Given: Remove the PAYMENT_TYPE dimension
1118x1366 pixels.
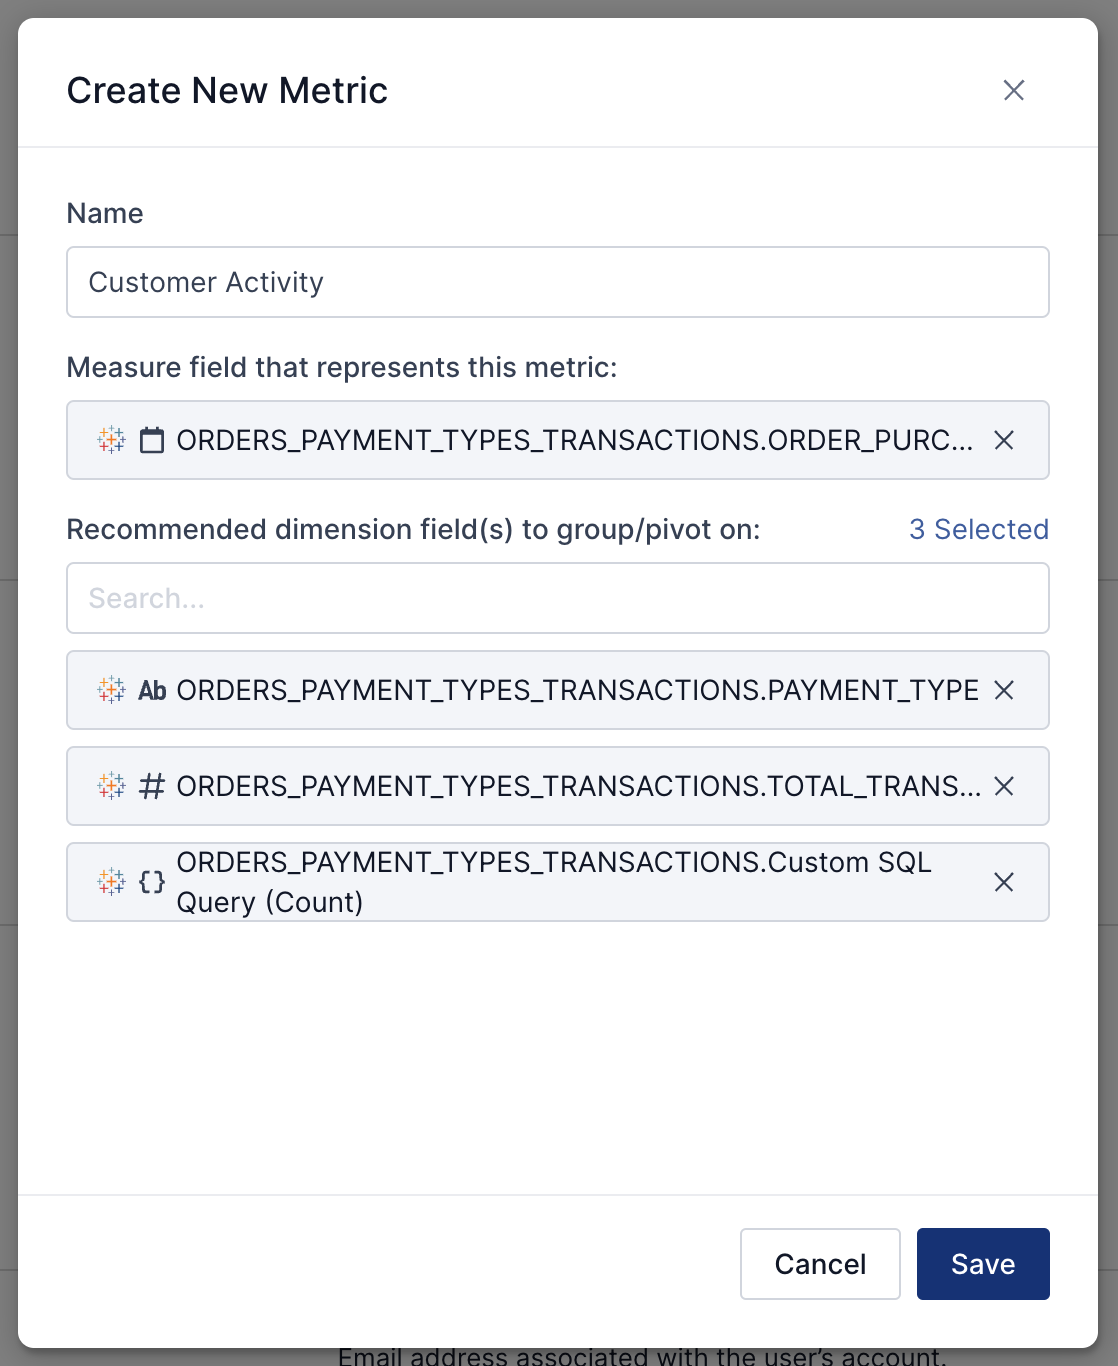Looking at the screenshot, I should coord(1004,690).
